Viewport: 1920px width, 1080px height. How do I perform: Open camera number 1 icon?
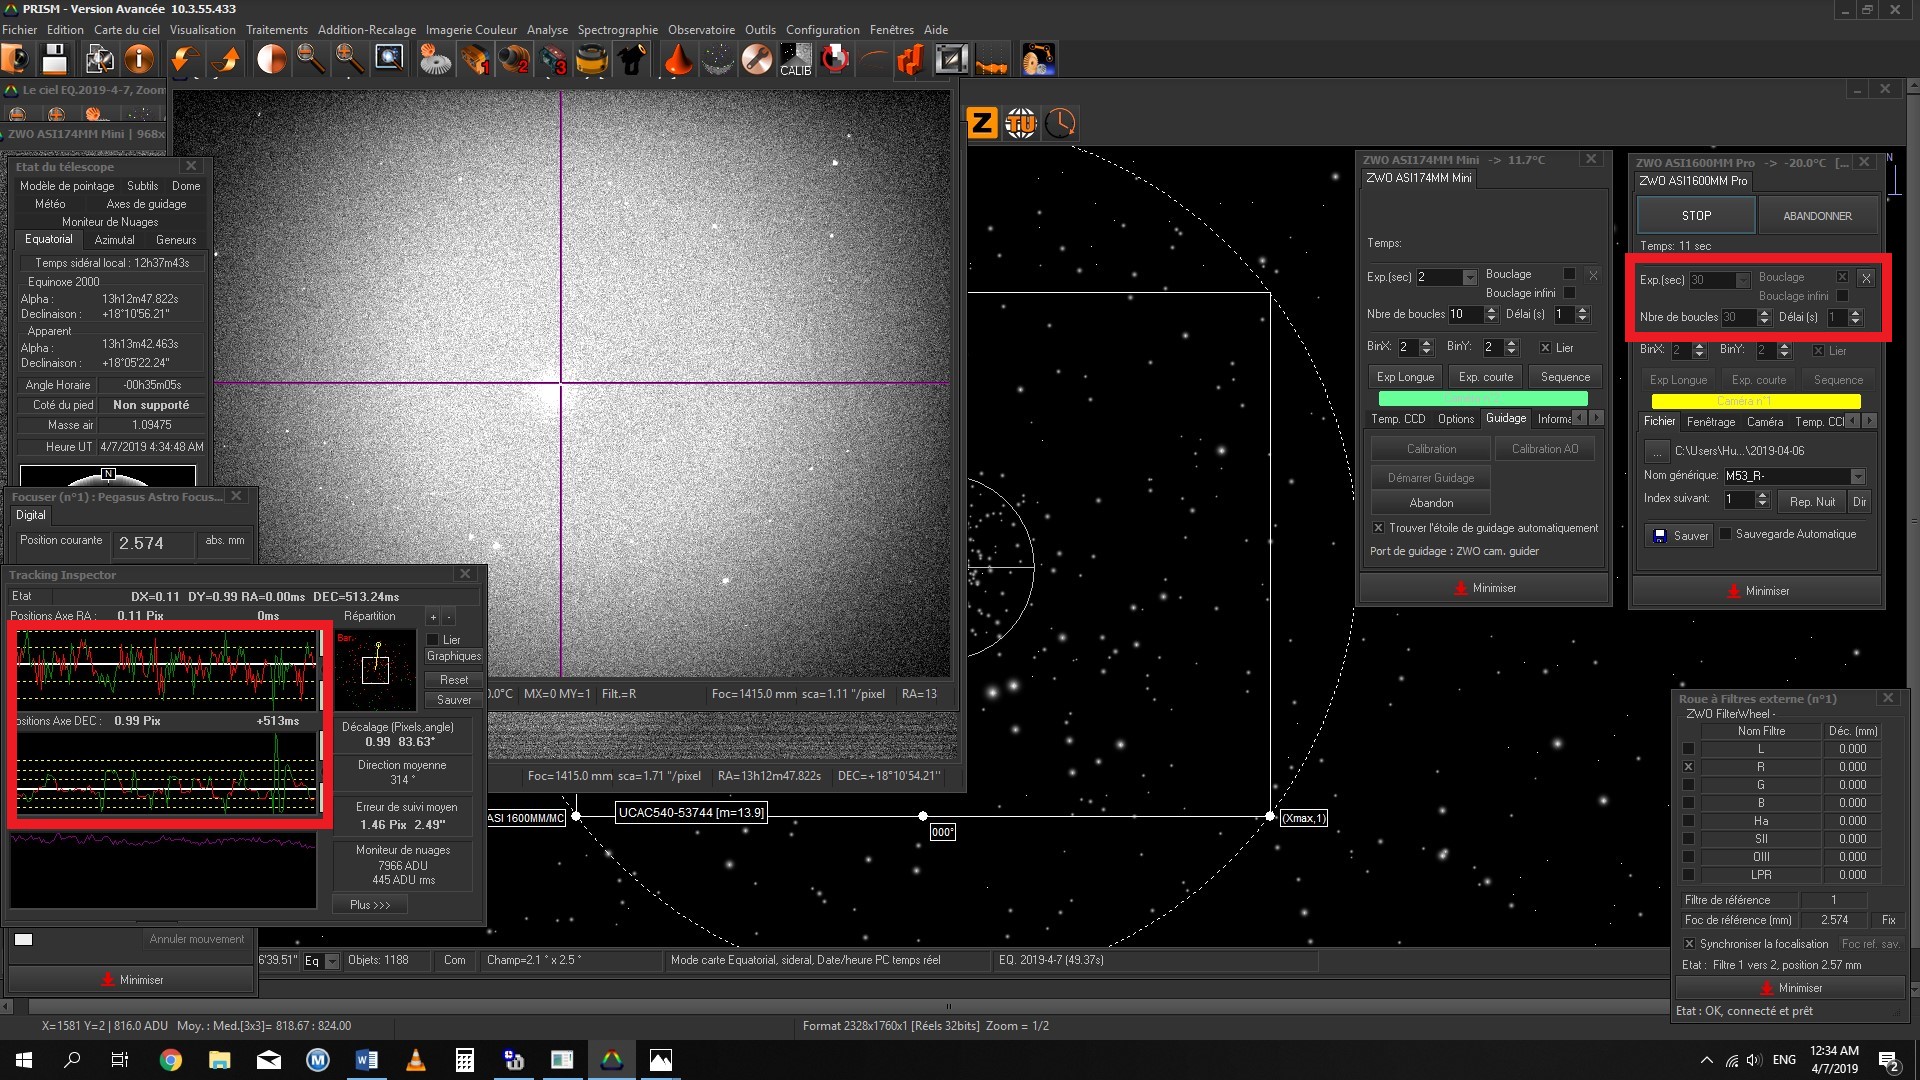475,59
